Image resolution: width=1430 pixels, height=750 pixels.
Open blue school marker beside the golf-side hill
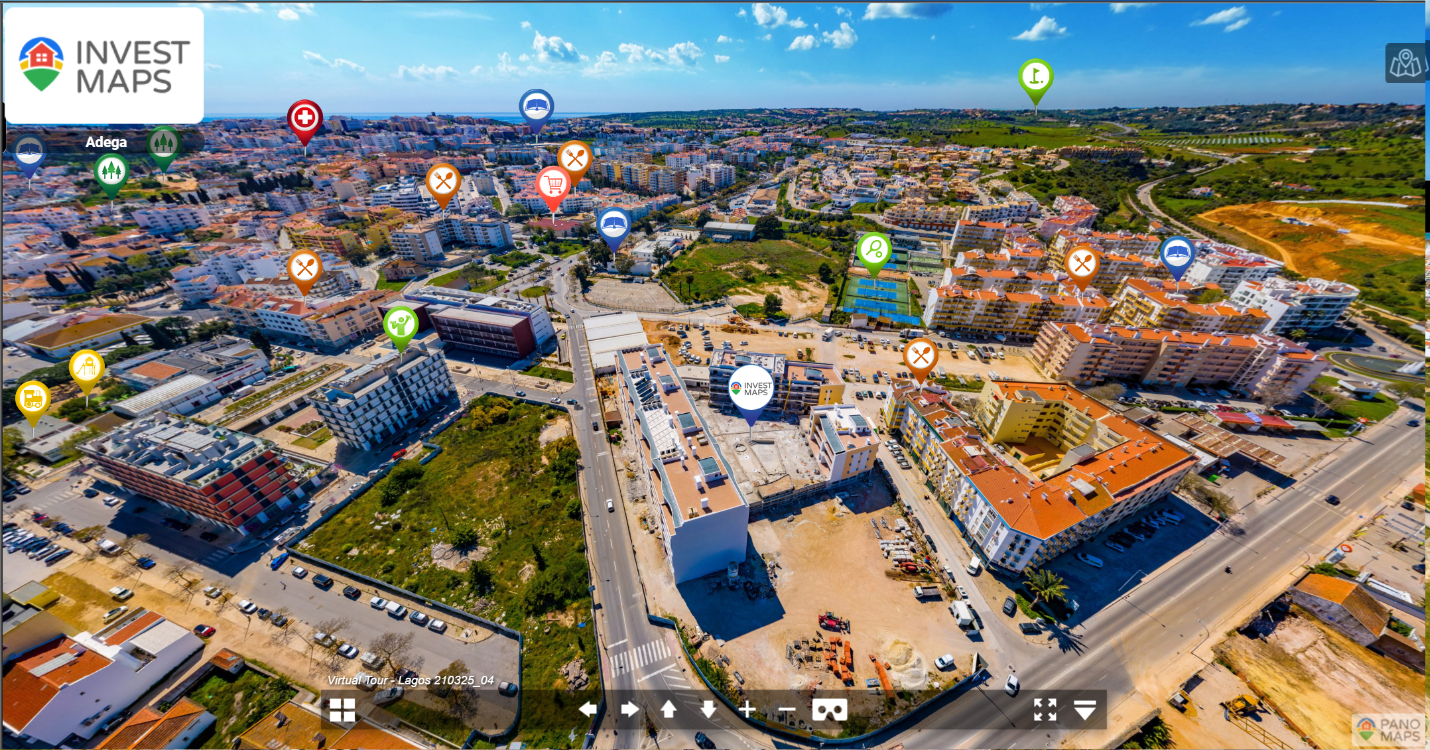click(1178, 254)
